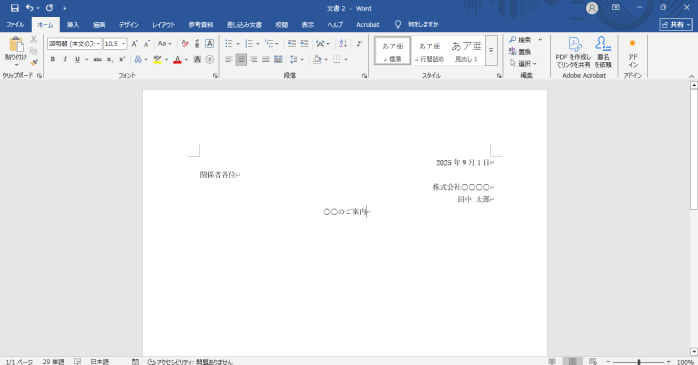Open the Mailings (差し込み文書) tab
Screen dimensions: 698x365
(x=244, y=24)
